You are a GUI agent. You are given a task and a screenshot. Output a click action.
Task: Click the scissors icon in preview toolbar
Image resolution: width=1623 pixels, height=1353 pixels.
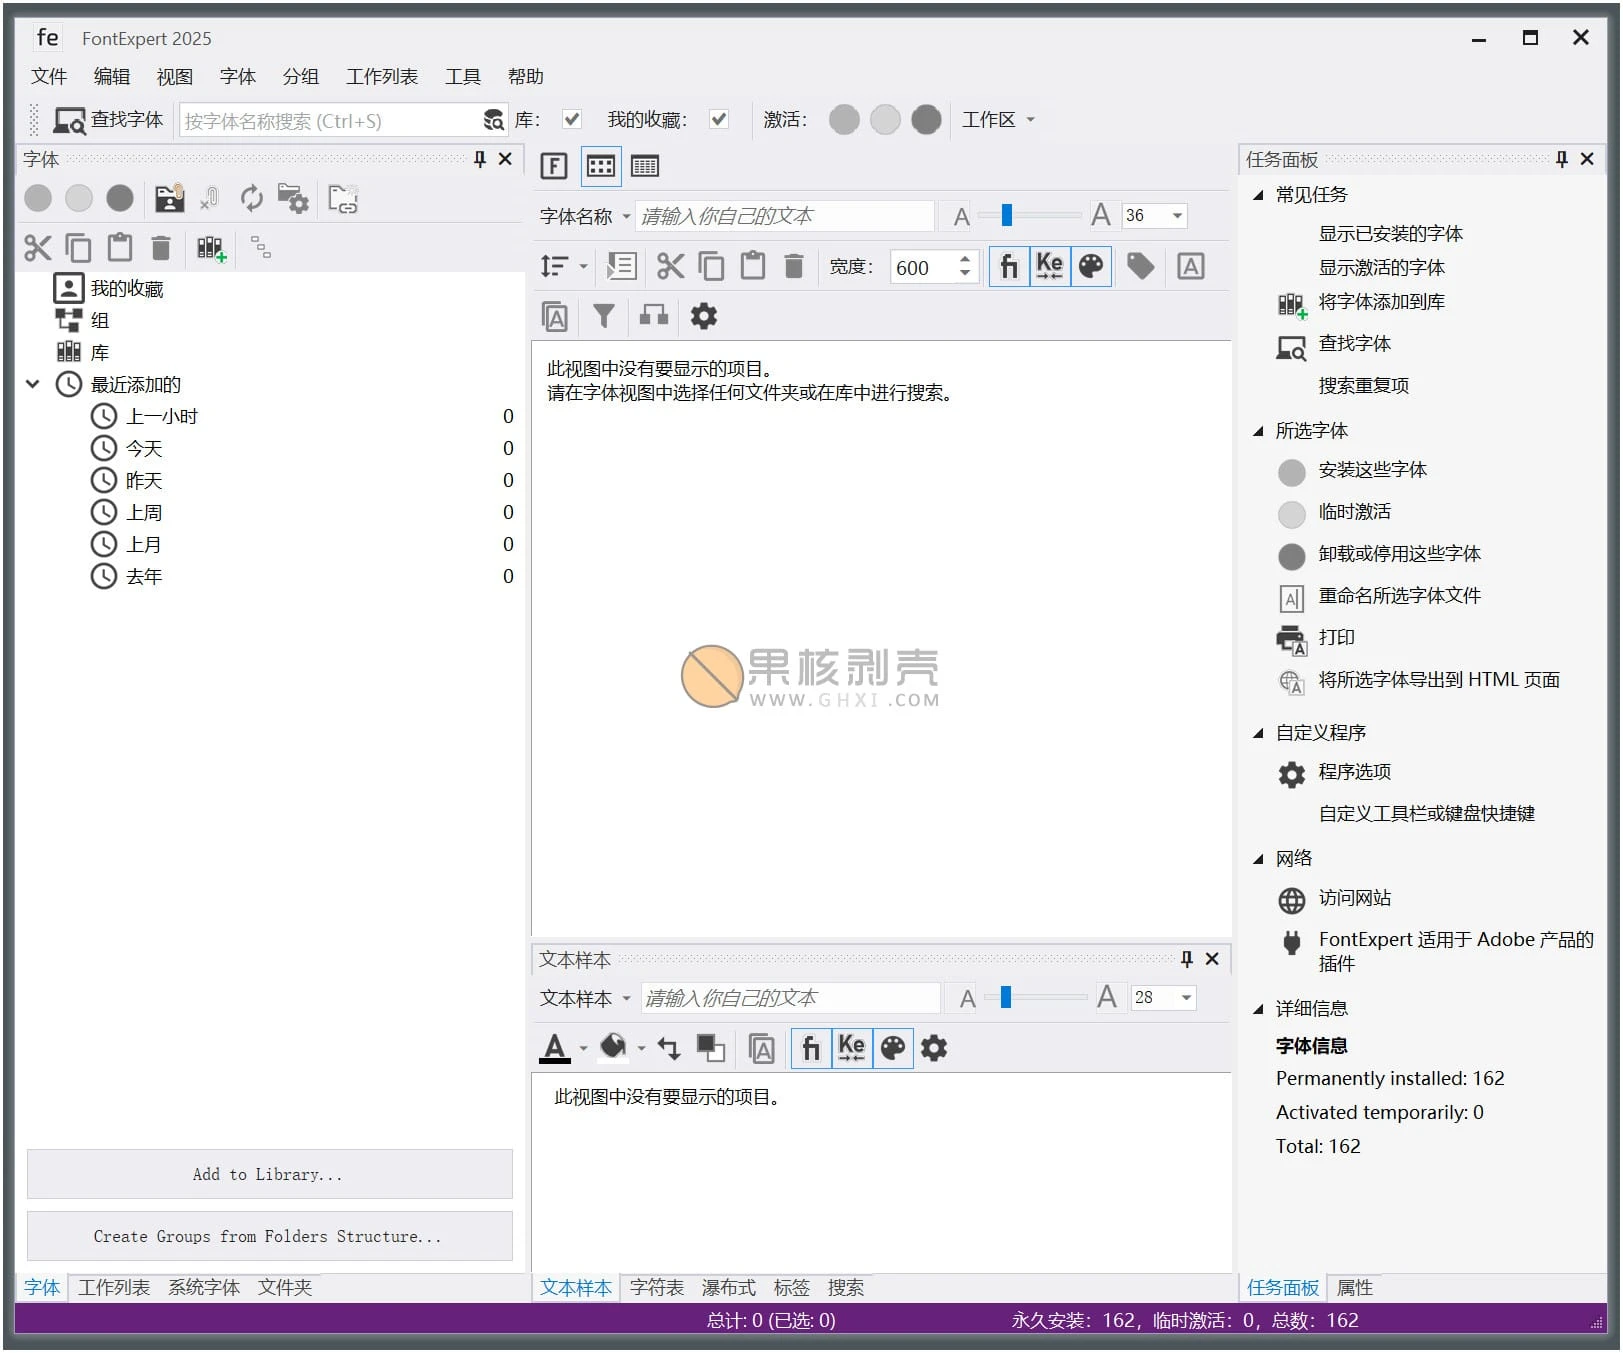pos(670,266)
